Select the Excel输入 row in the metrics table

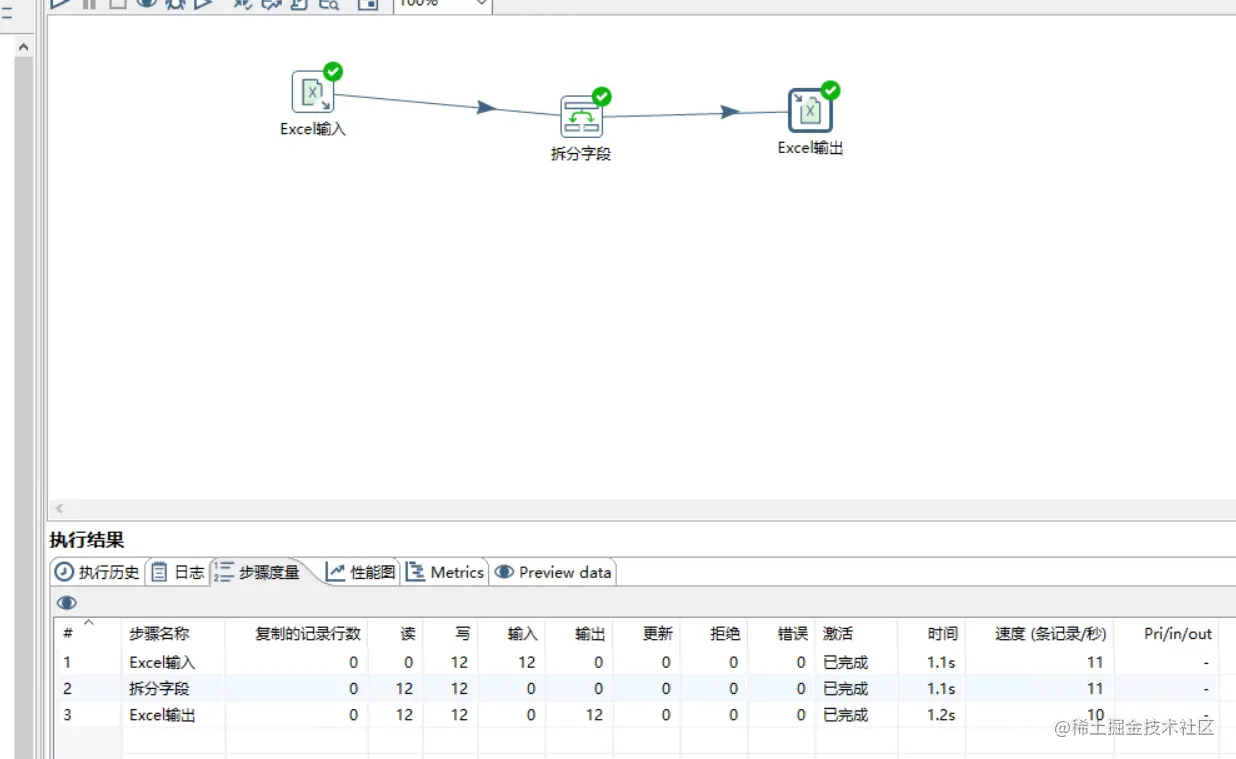pos(637,662)
